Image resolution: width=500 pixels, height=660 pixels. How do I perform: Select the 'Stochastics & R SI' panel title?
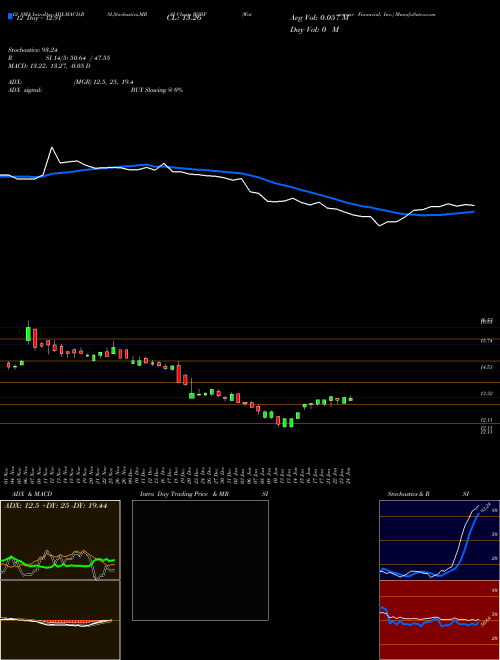pyautogui.click(x=428, y=494)
